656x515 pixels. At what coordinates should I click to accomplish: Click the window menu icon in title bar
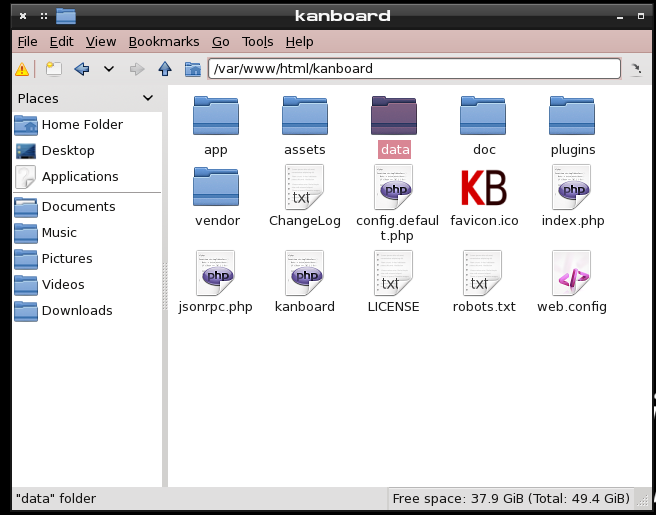(x=66, y=16)
